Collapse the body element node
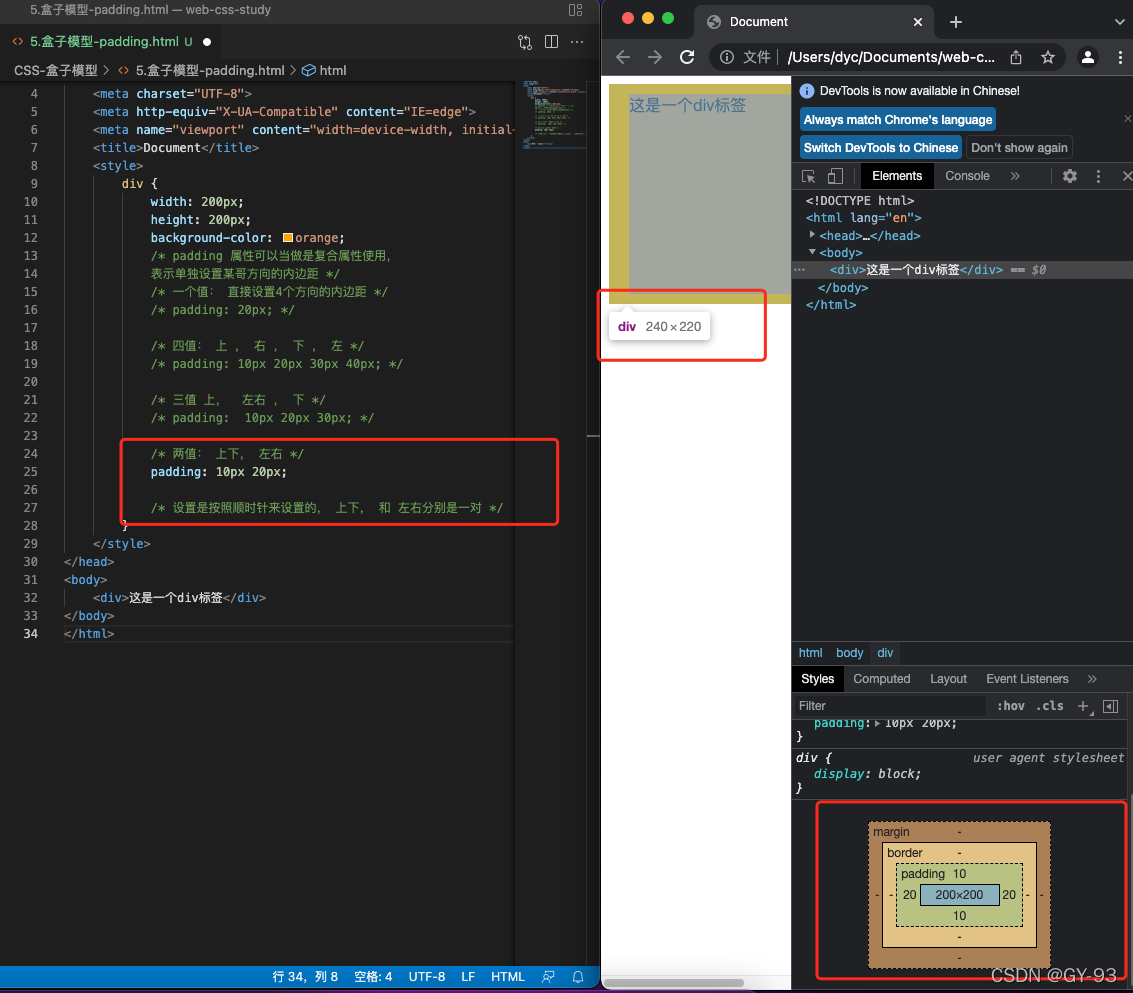Screen dimensions: 1133x993 coord(812,252)
